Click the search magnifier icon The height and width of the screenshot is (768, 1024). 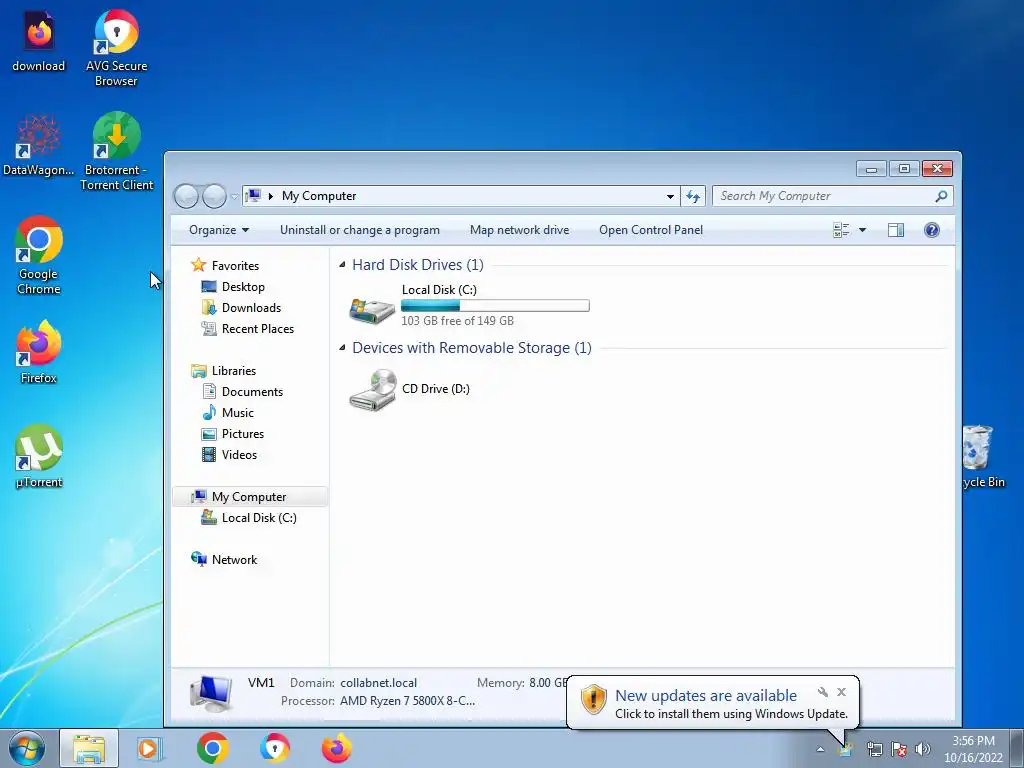pyautogui.click(x=941, y=196)
